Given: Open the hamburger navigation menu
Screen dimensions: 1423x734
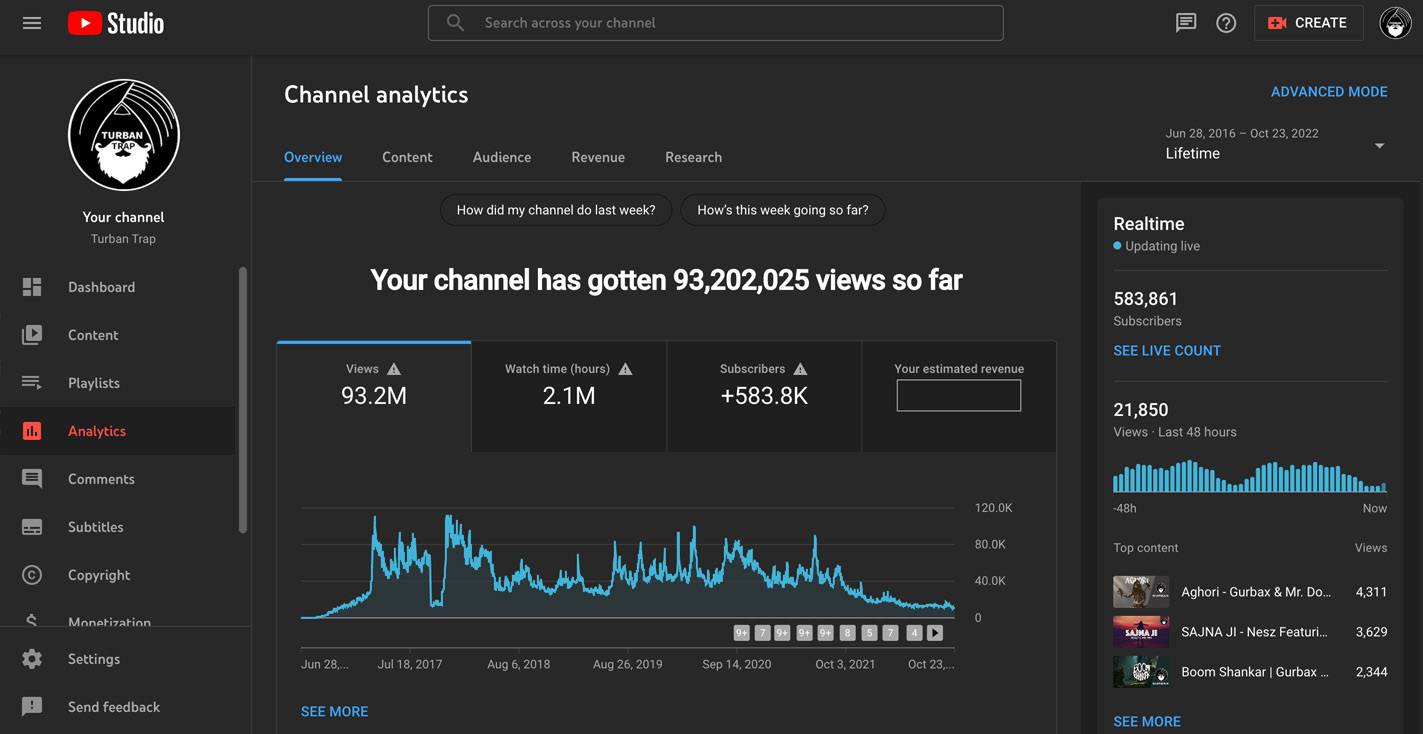Looking at the screenshot, I should (32, 23).
